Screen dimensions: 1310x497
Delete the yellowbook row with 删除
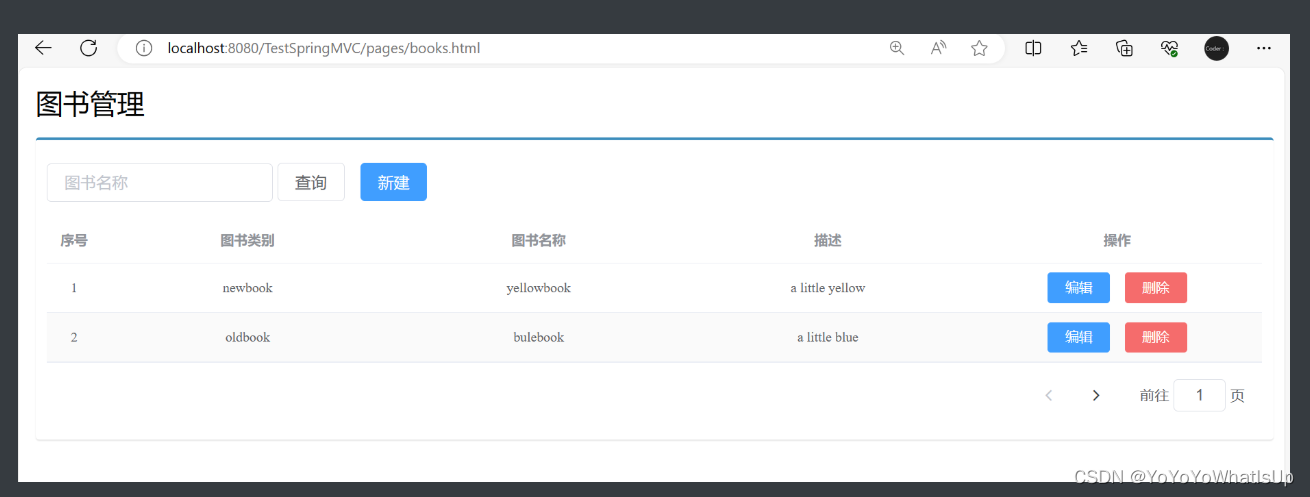coord(1156,288)
